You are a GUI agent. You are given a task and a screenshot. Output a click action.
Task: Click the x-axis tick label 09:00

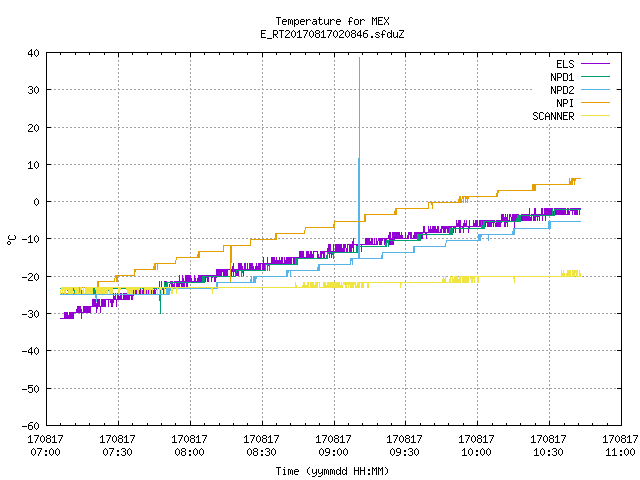click(x=333, y=452)
